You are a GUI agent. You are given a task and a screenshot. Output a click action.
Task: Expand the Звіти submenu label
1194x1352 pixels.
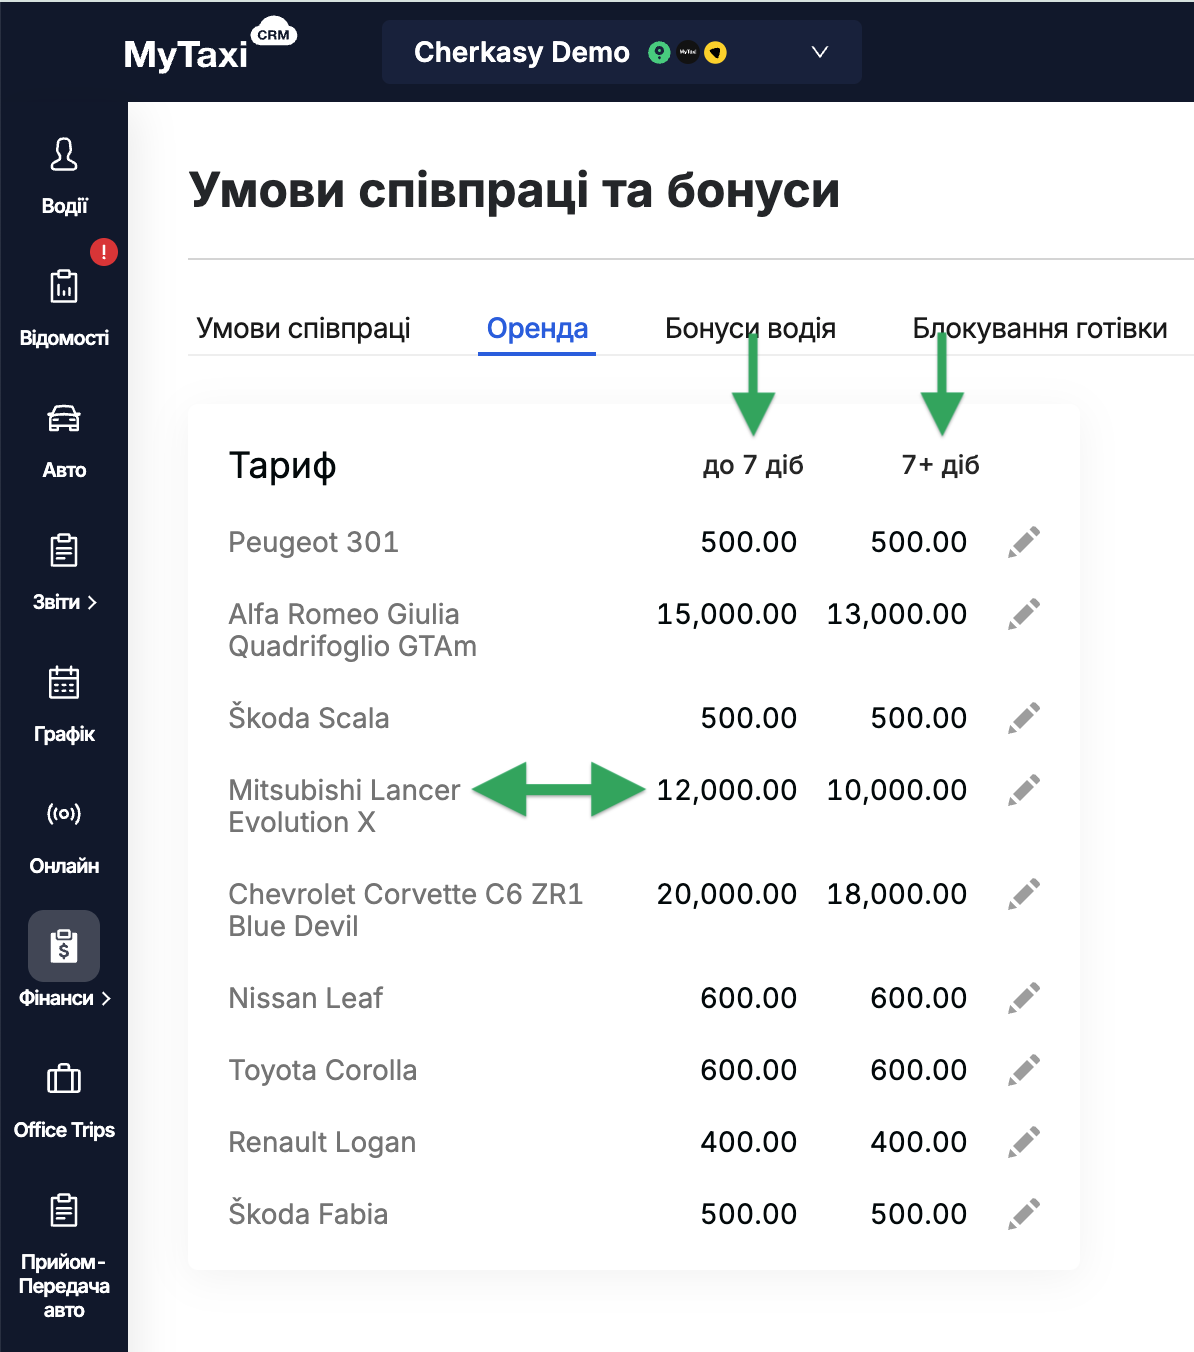click(x=64, y=602)
